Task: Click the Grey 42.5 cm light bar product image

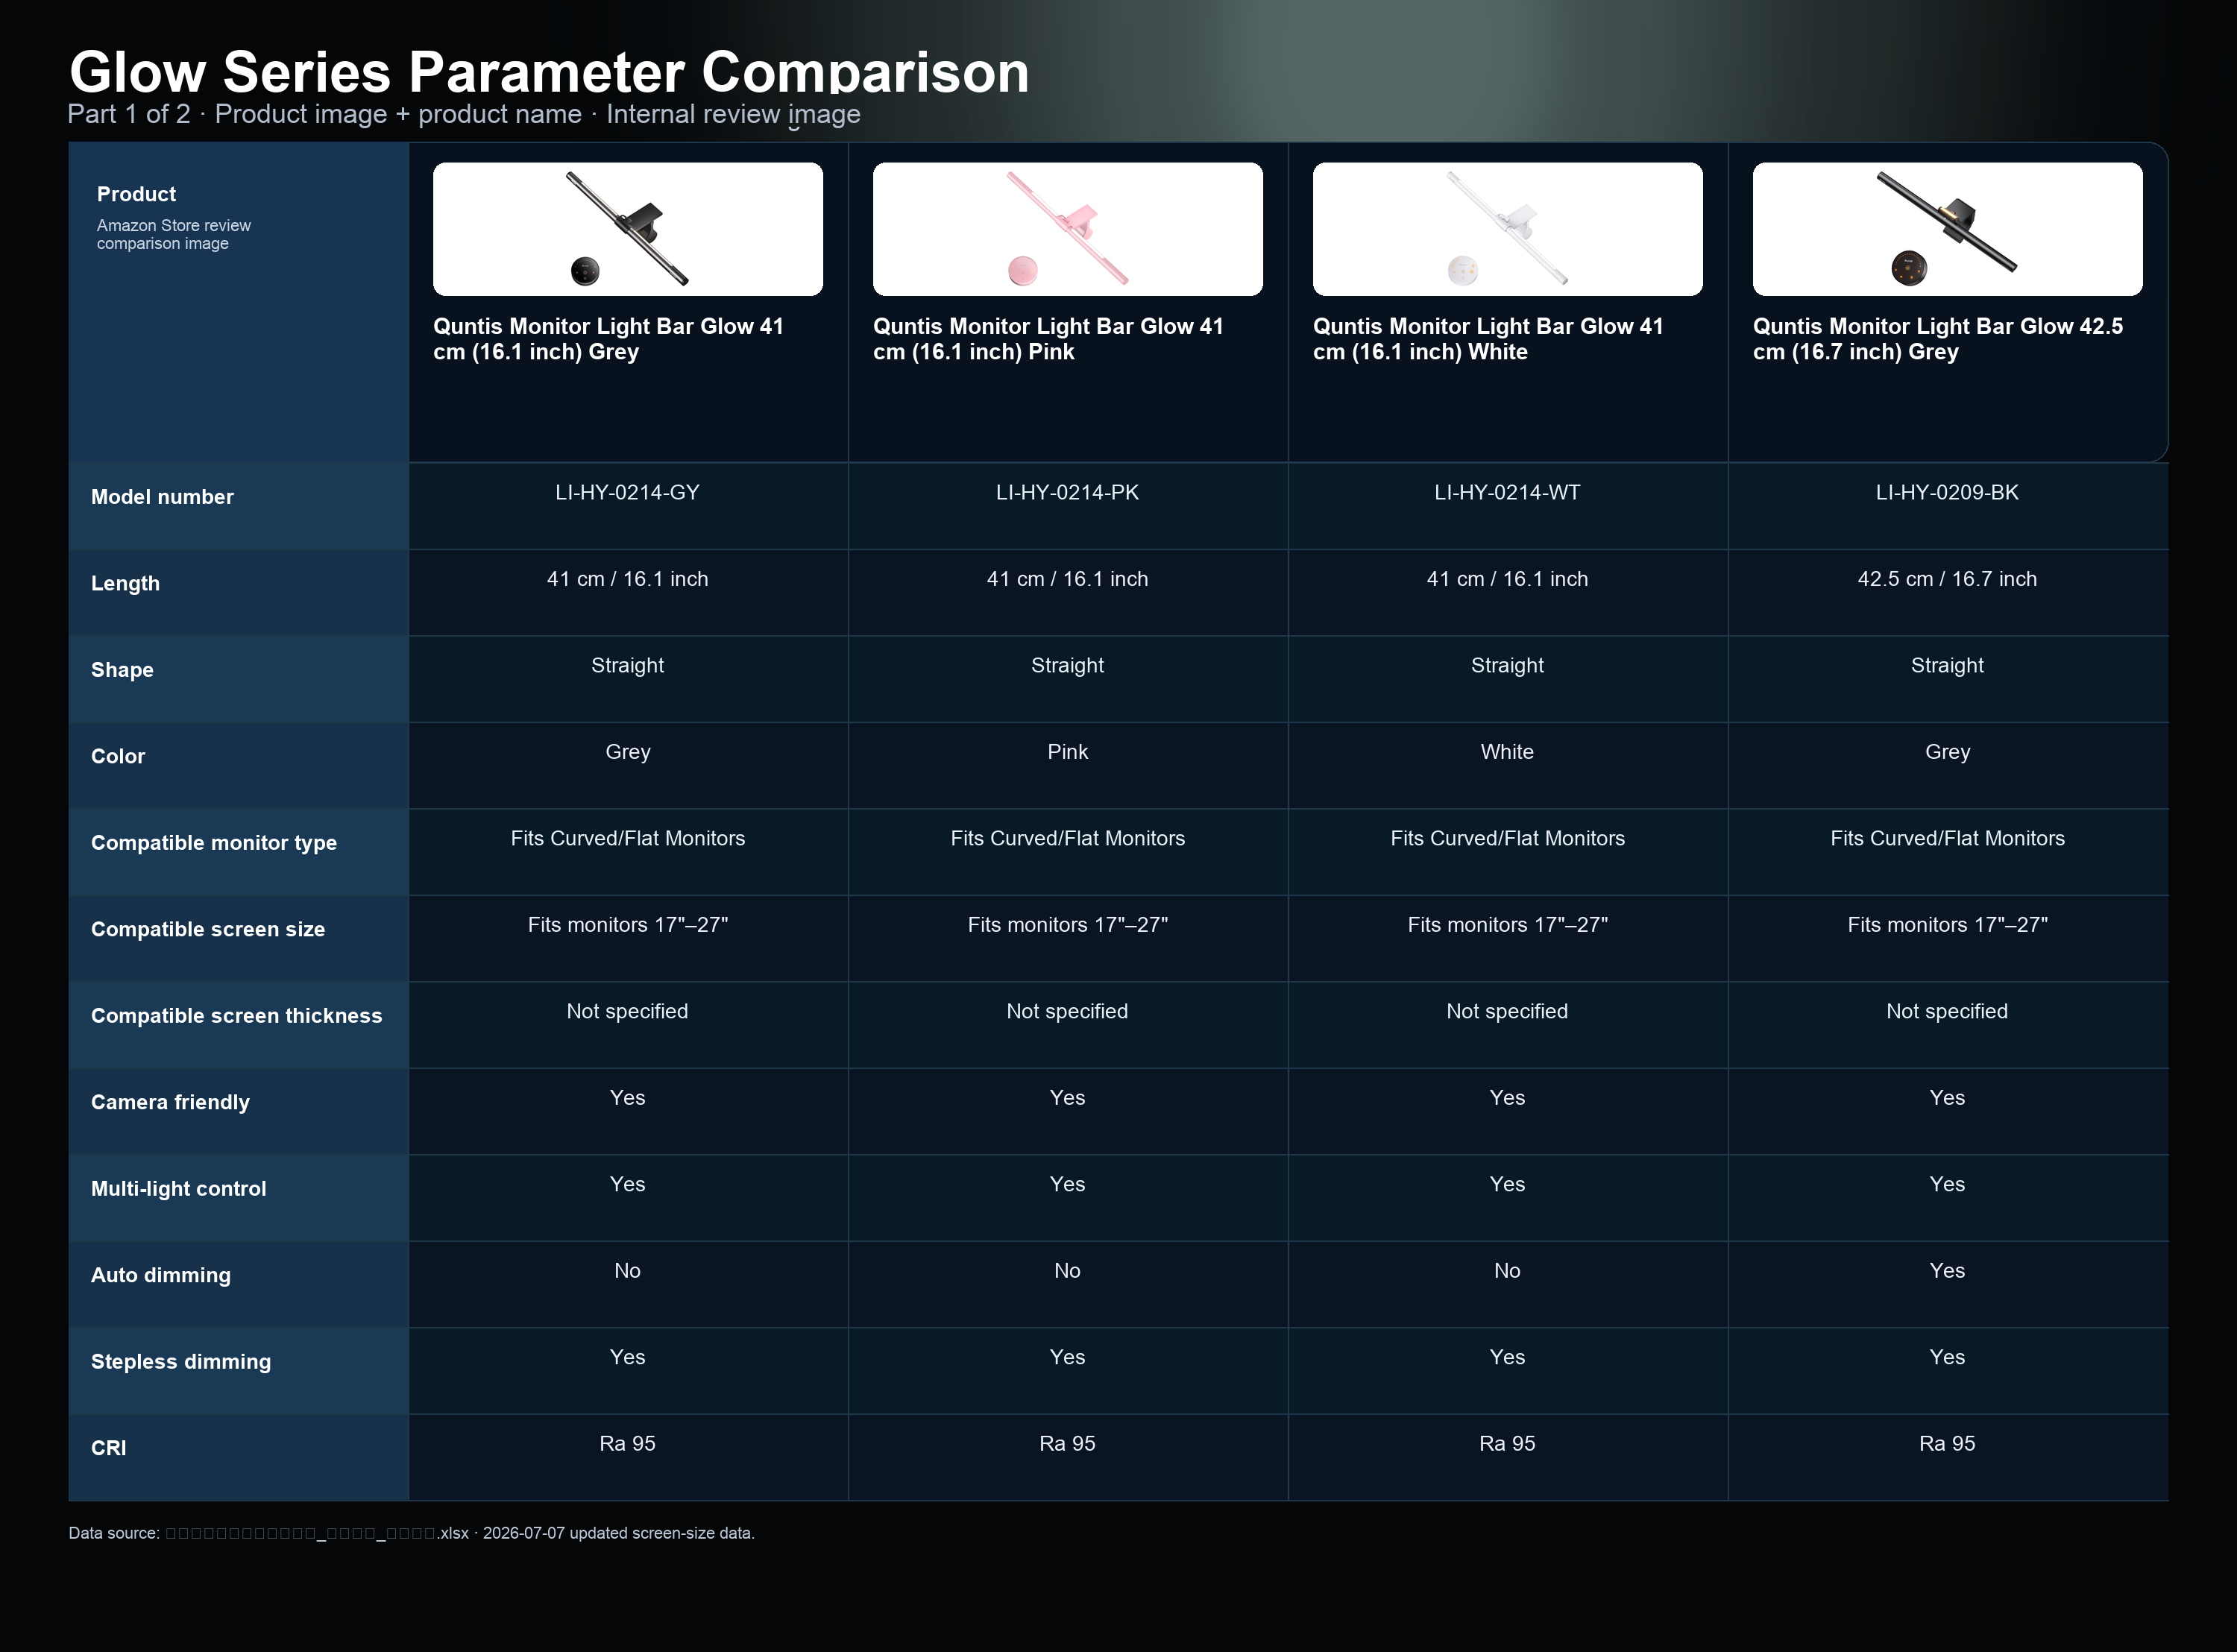Action: click(x=1947, y=229)
